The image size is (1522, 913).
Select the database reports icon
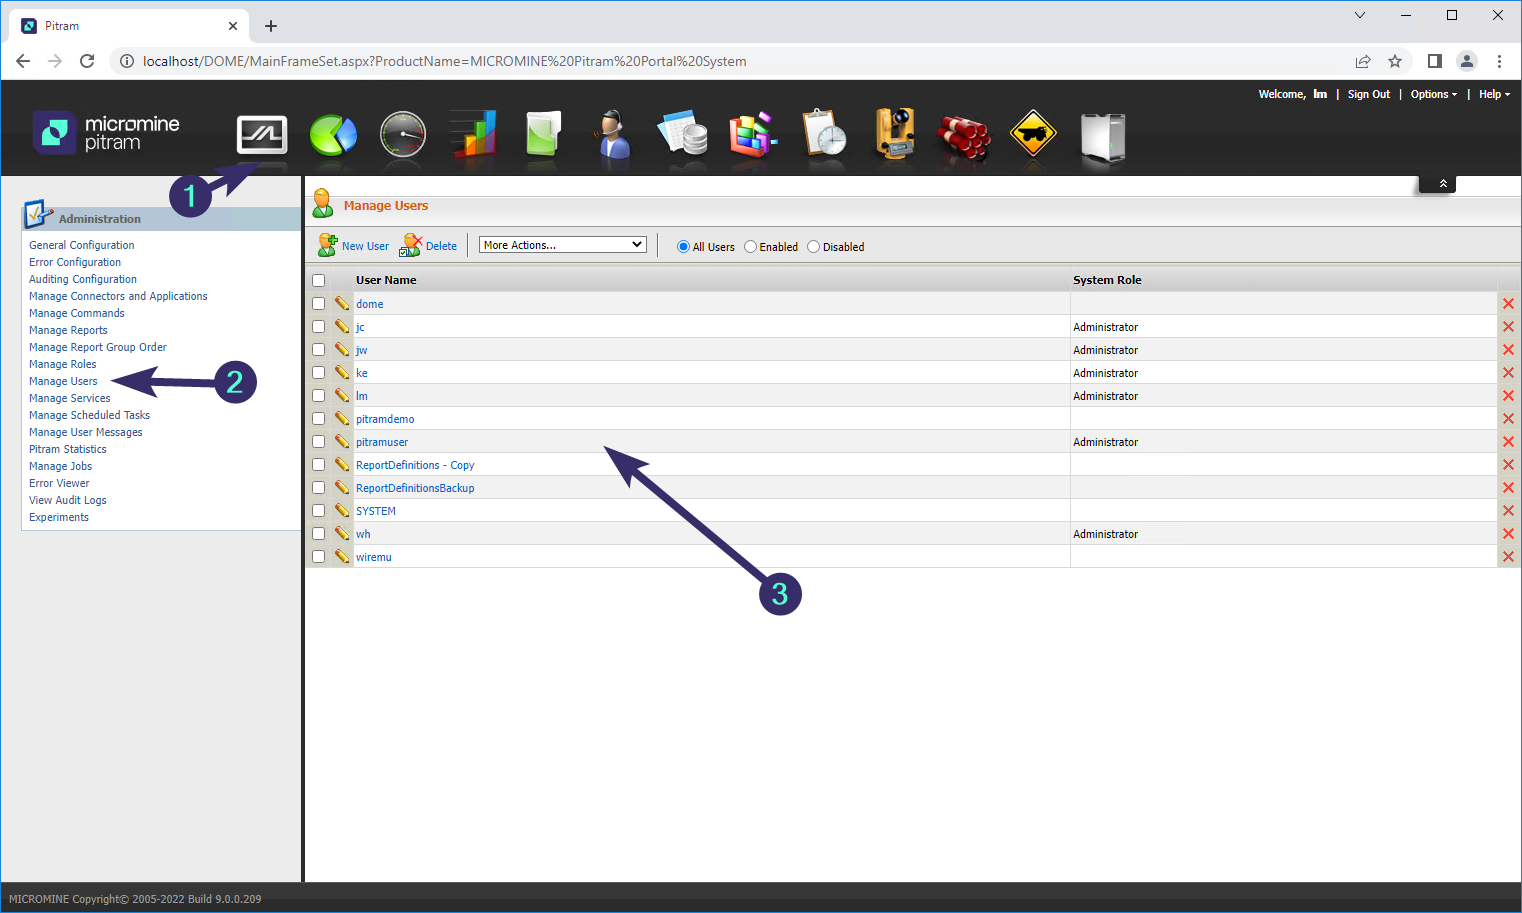[x=683, y=135]
